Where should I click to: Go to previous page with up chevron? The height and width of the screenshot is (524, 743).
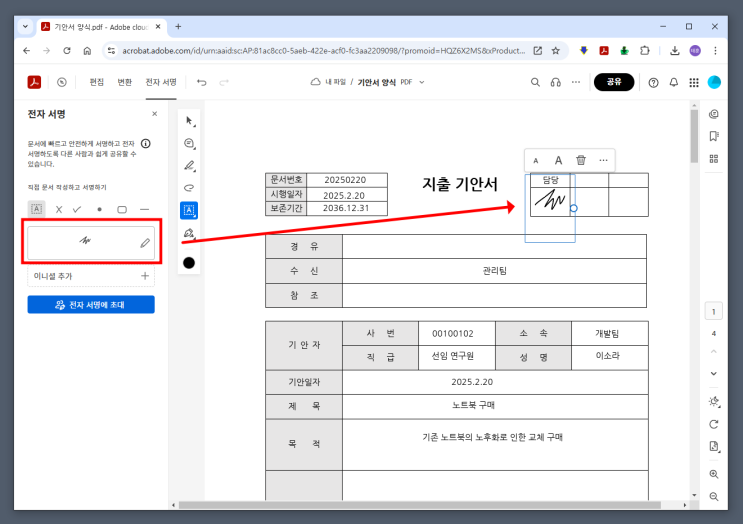click(x=714, y=352)
